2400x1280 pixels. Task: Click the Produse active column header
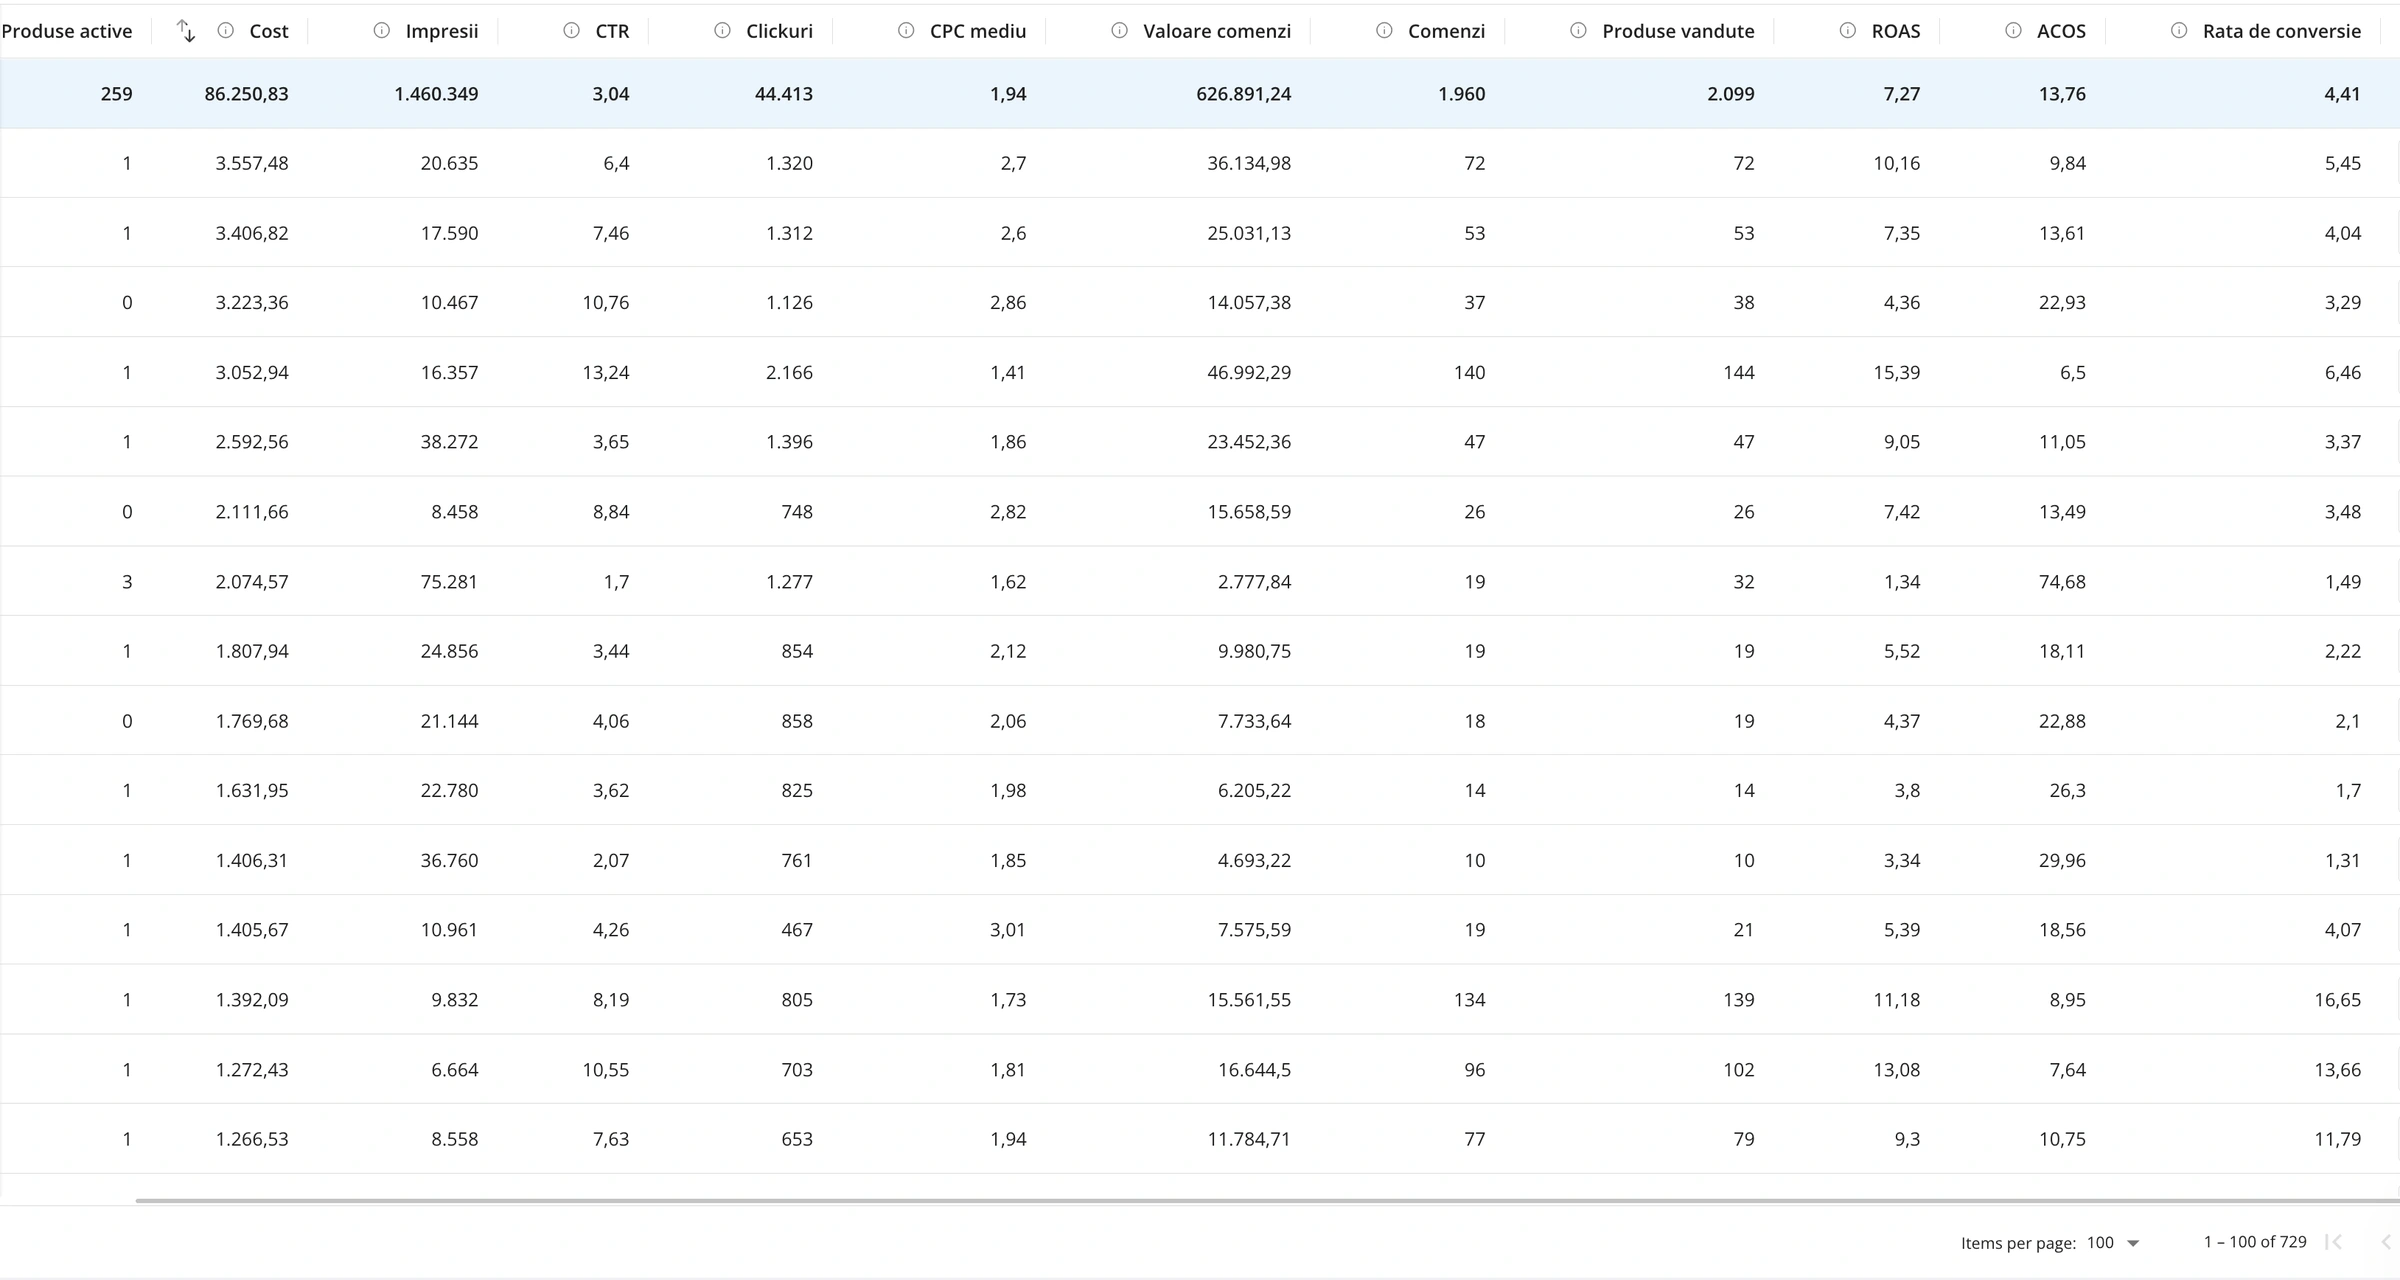(67, 31)
